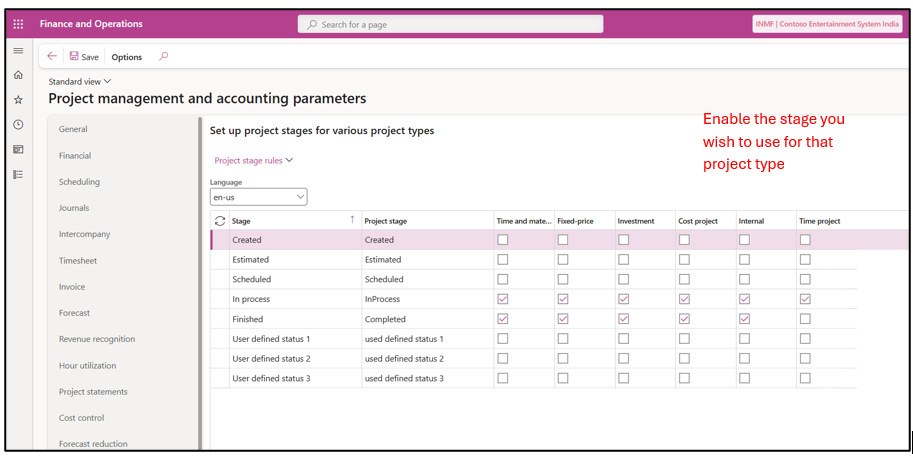The width and height of the screenshot is (913, 457).
Task: Click the company INMF Contoso button
Action: pyautogui.click(x=827, y=24)
